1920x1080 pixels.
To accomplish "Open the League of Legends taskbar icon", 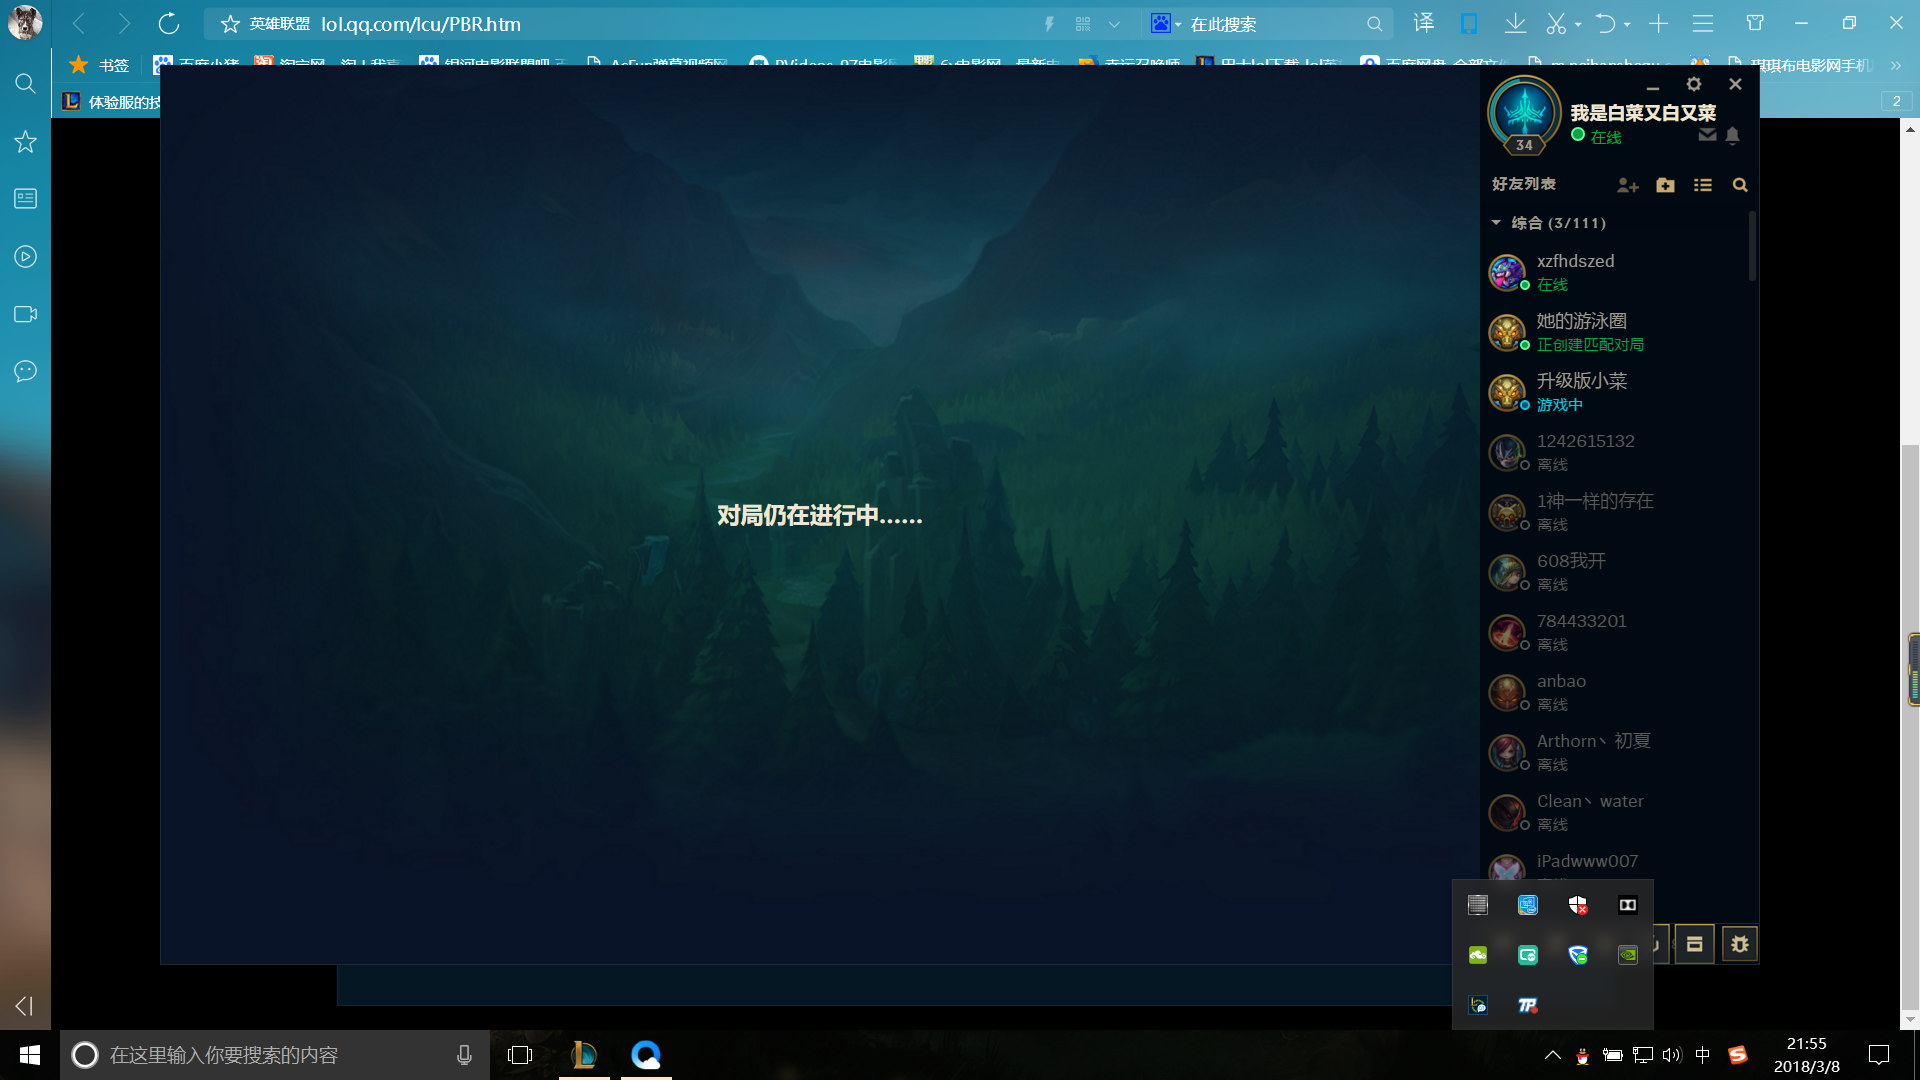I will (x=584, y=1055).
